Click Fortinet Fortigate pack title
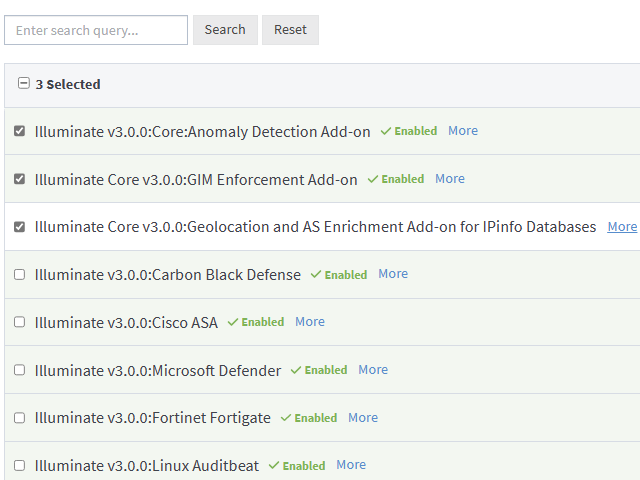640x480 pixels. tap(153, 418)
